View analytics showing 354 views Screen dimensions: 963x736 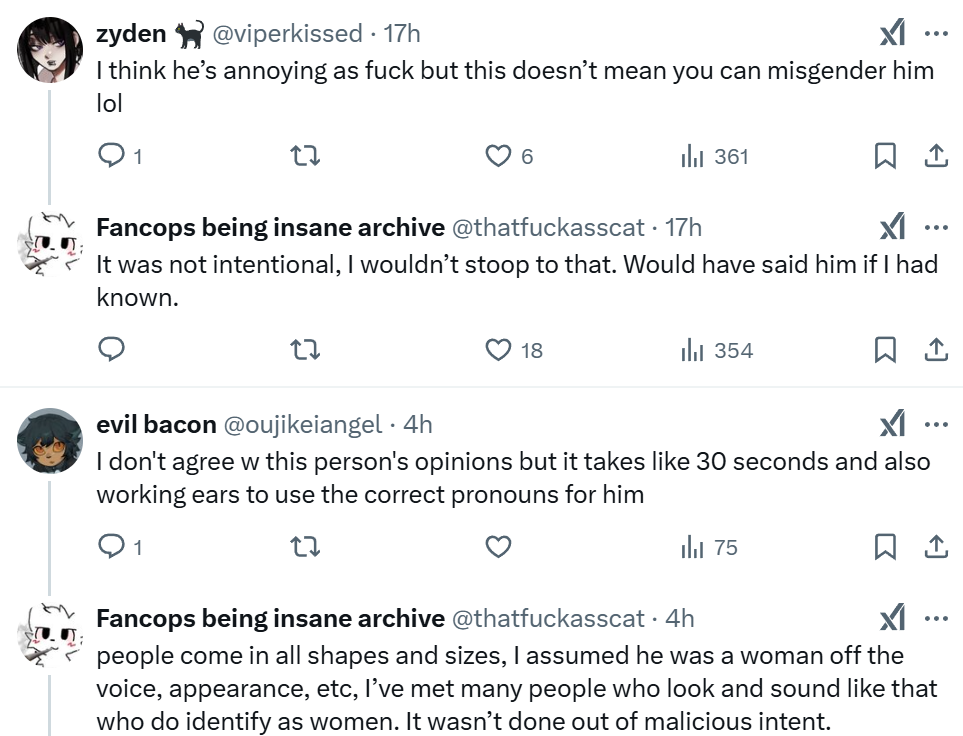point(717,350)
